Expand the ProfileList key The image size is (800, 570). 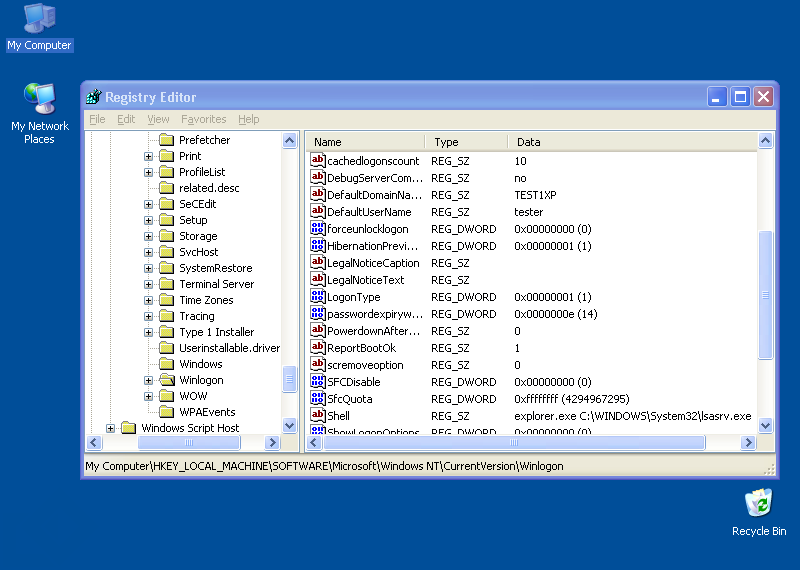tap(148, 172)
